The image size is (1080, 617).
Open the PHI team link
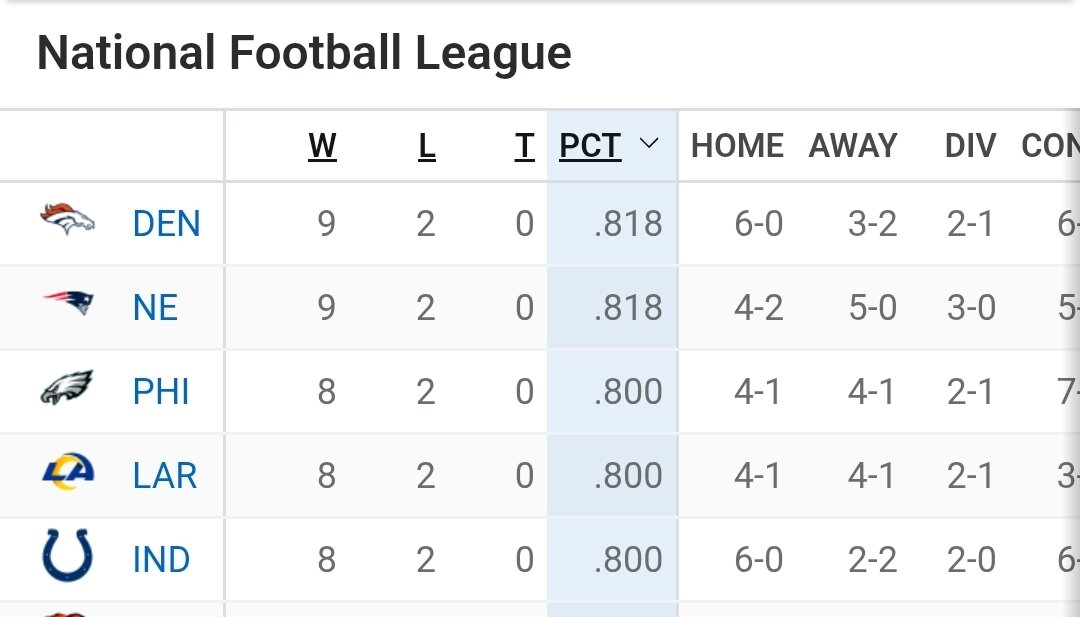[161, 392]
